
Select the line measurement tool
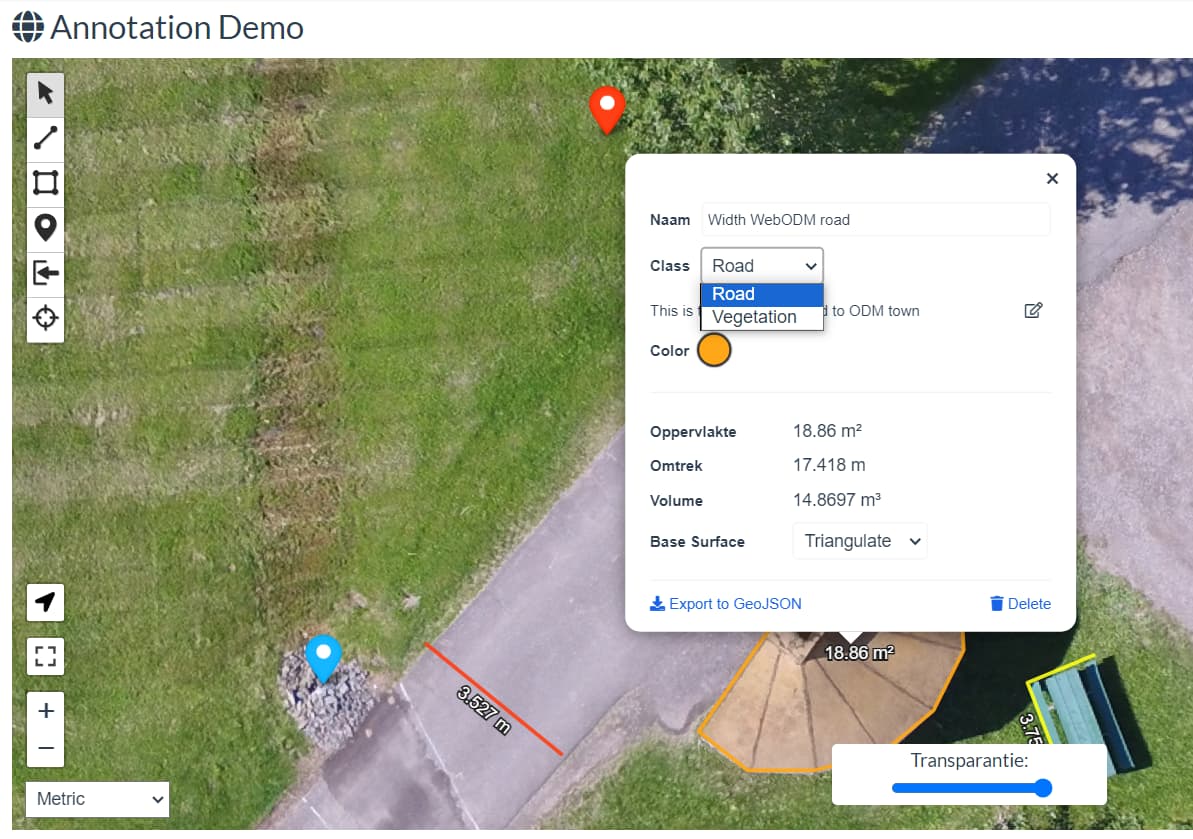pos(45,138)
